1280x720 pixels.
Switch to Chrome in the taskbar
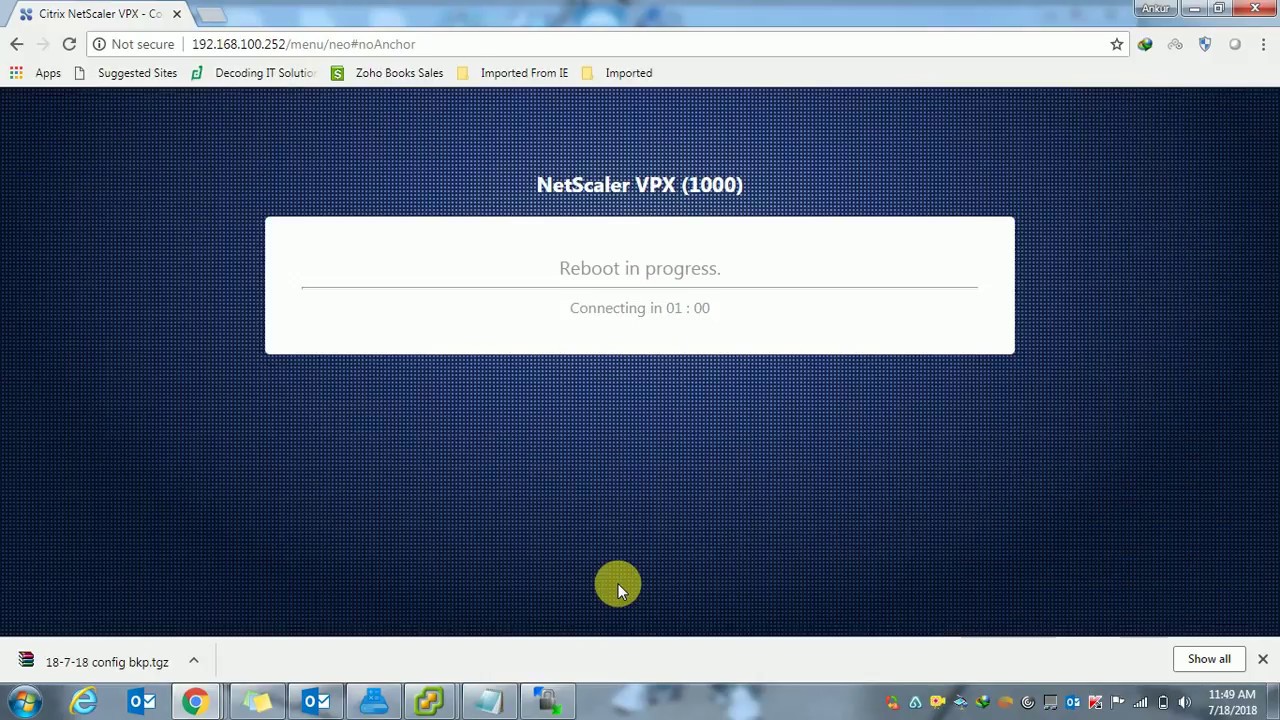(195, 702)
